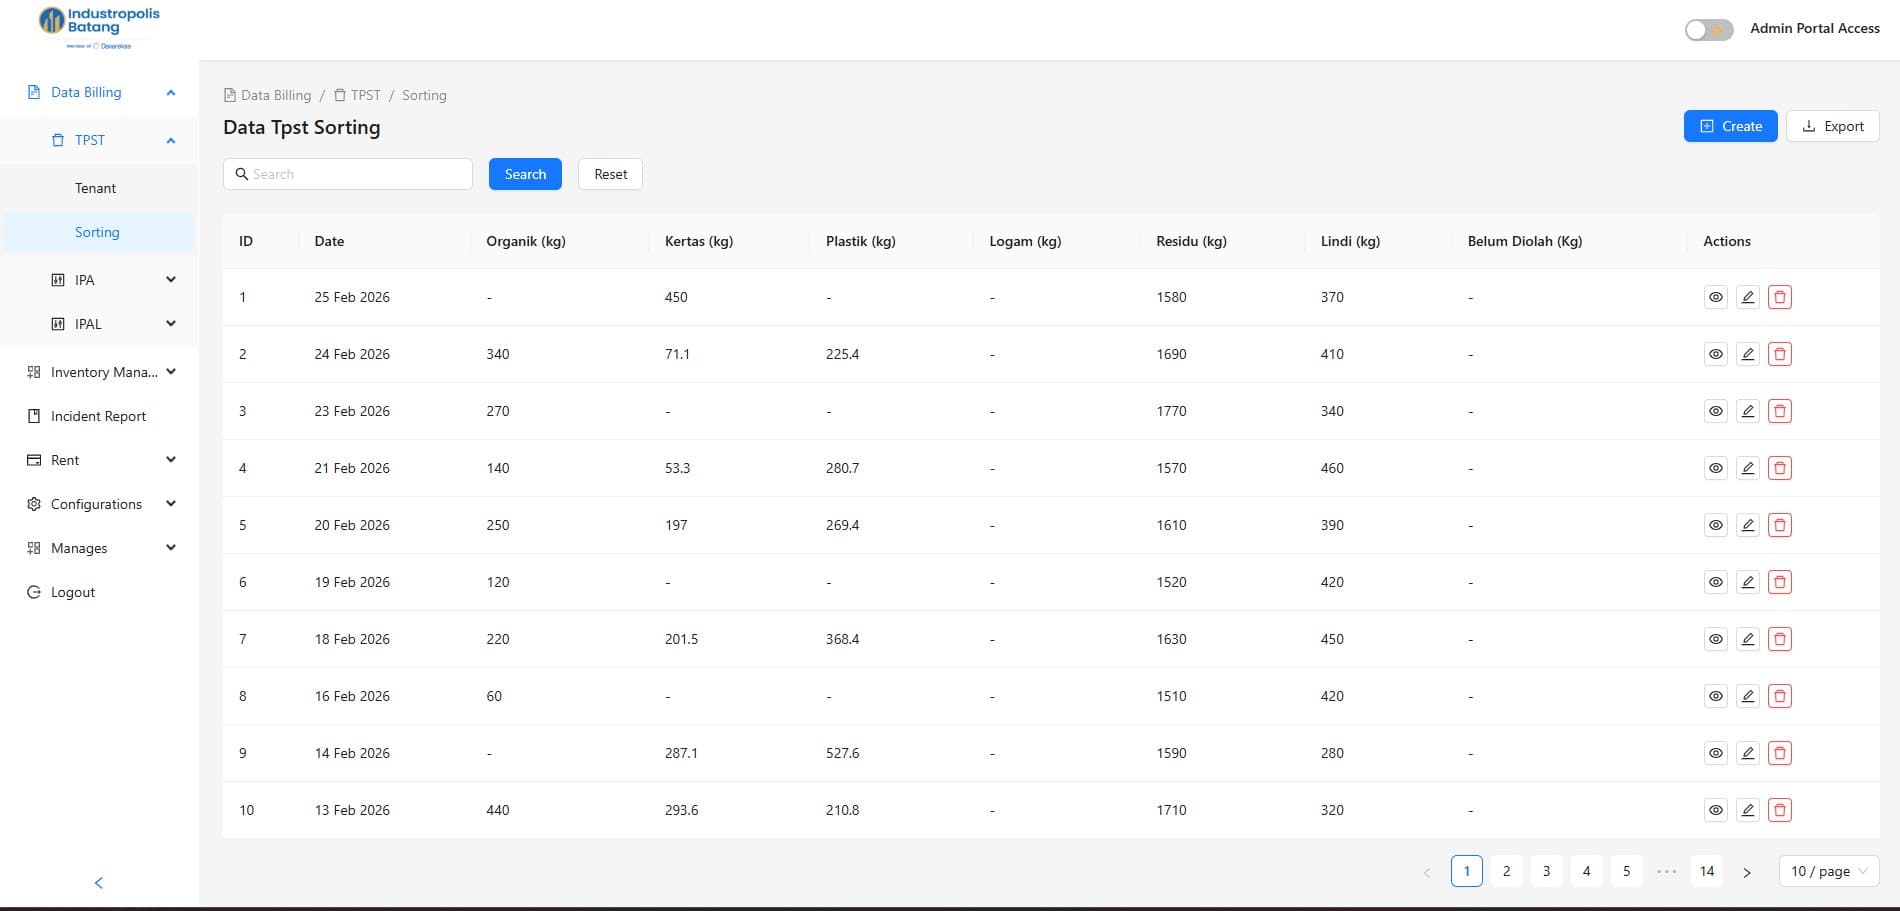Screen dimensions: 1900x911
Task: Click Logout in the sidebar
Action: (x=98, y=592)
